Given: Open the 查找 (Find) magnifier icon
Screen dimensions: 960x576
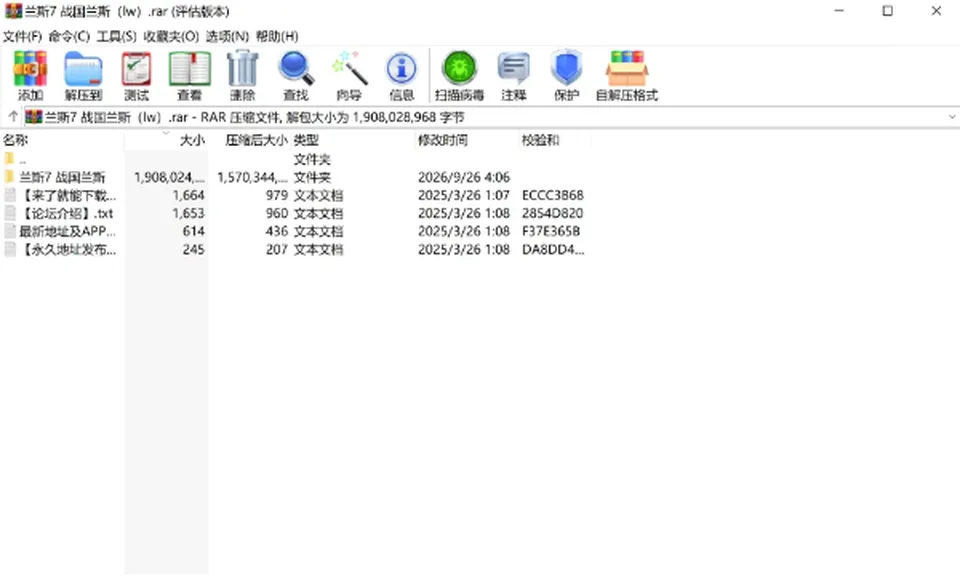Looking at the screenshot, I should 296,76.
